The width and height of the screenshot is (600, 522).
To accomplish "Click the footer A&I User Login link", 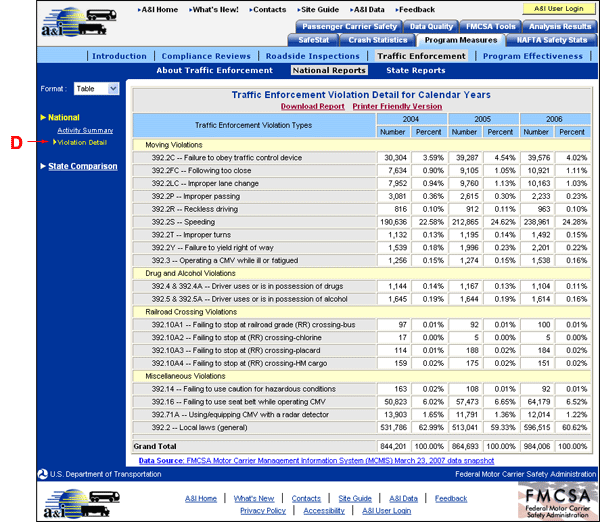I will (x=386, y=511).
